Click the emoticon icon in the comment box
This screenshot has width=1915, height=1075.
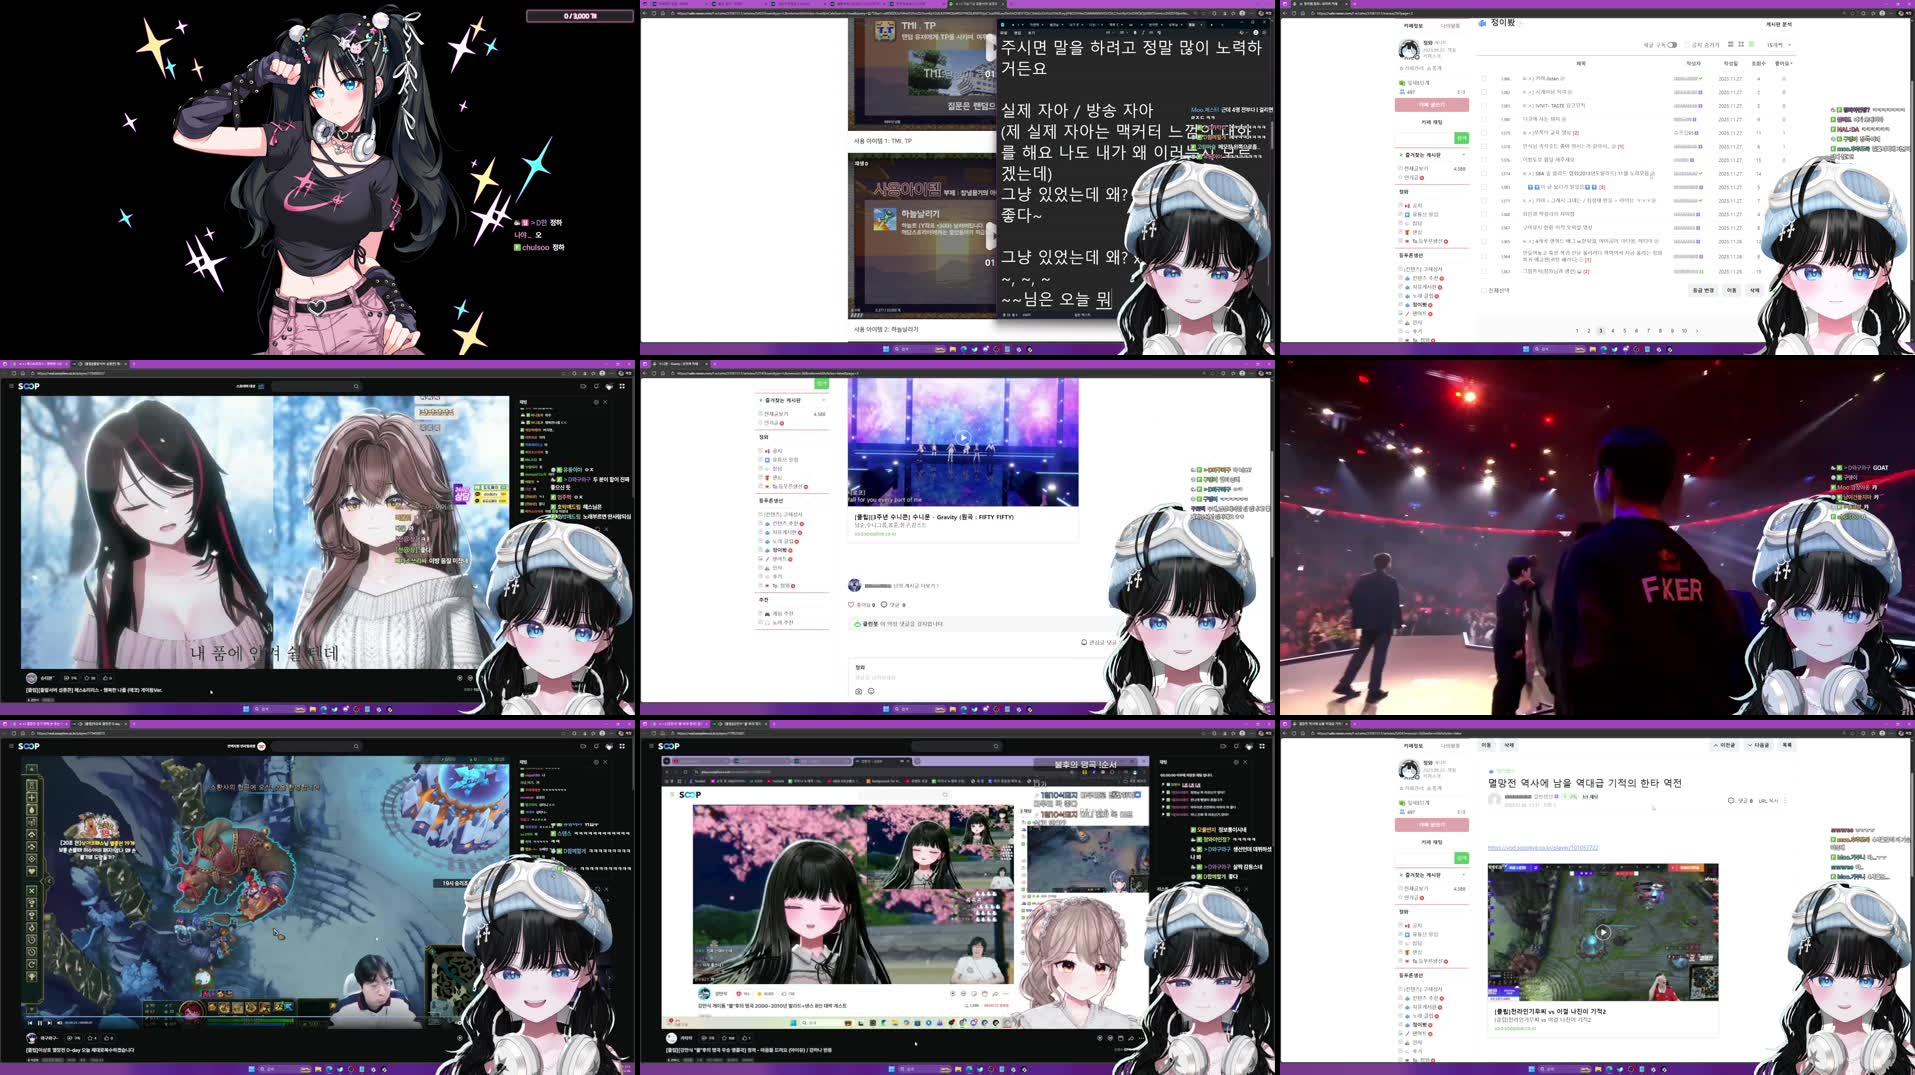pos(870,691)
